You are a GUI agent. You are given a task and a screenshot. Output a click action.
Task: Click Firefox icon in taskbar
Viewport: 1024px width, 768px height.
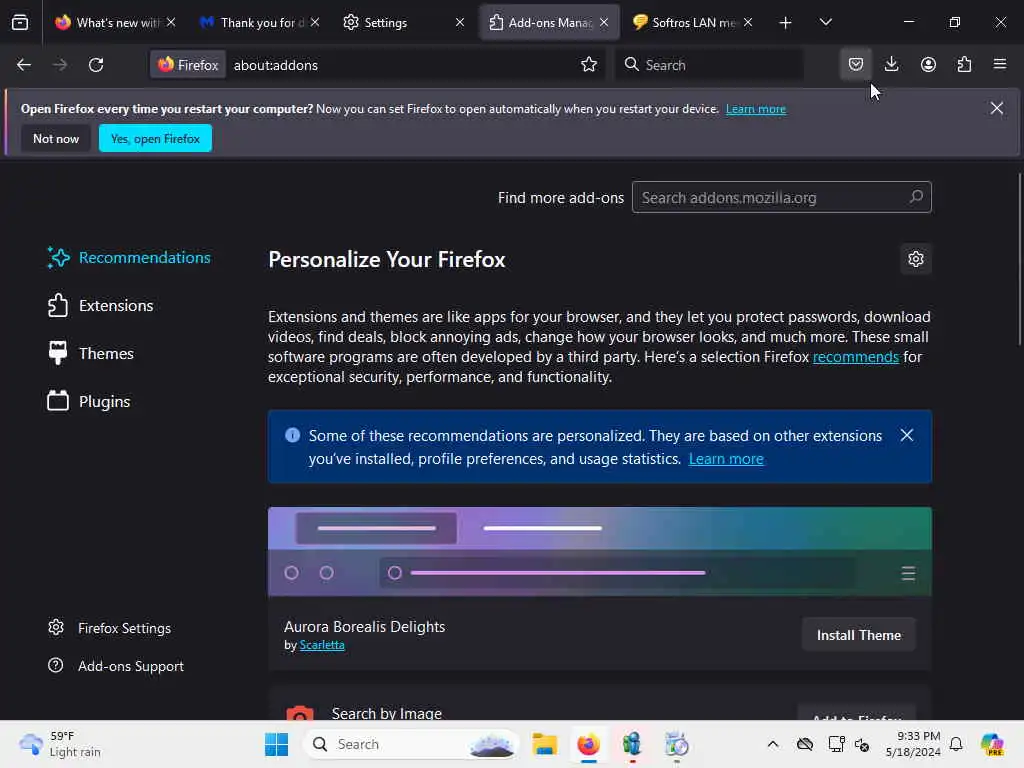pos(588,744)
